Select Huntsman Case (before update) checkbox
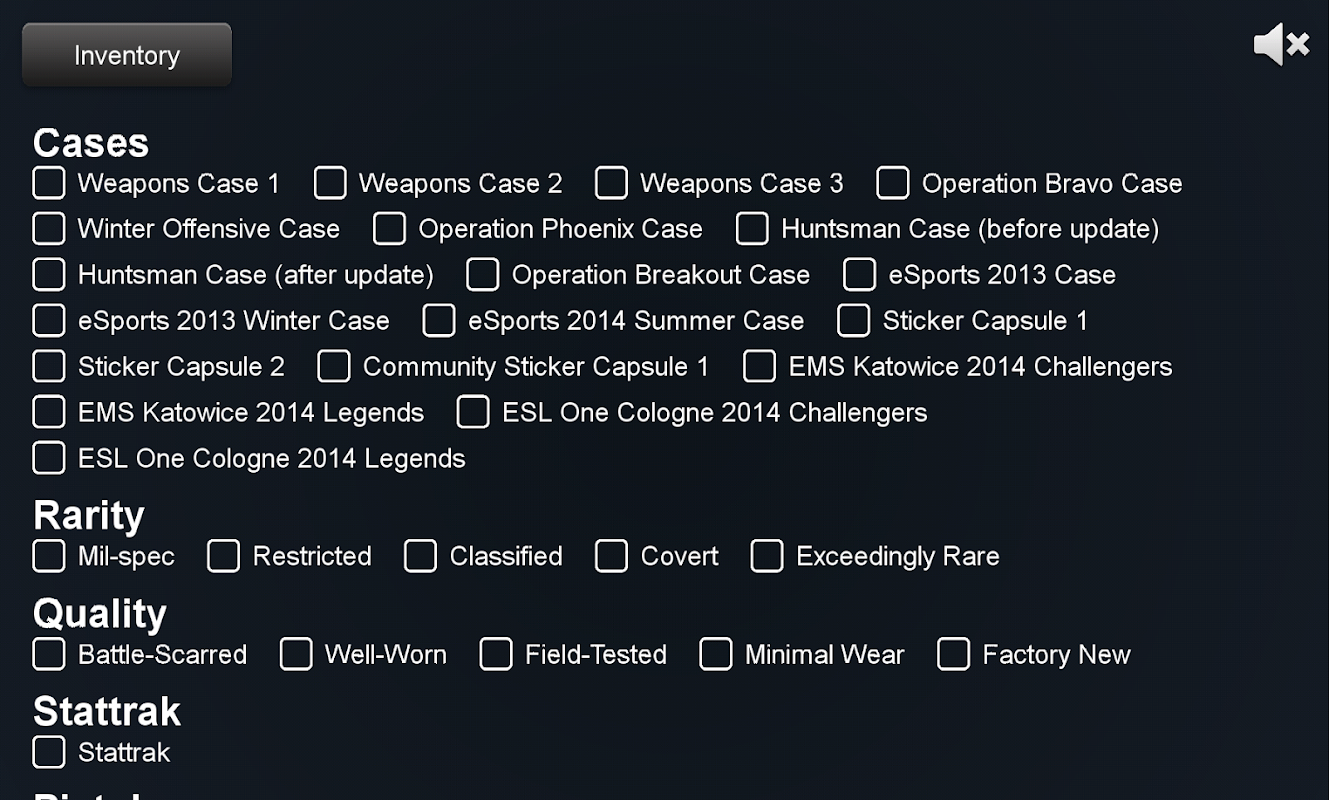This screenshot has height=800, width=1329. tap(752, 228)
